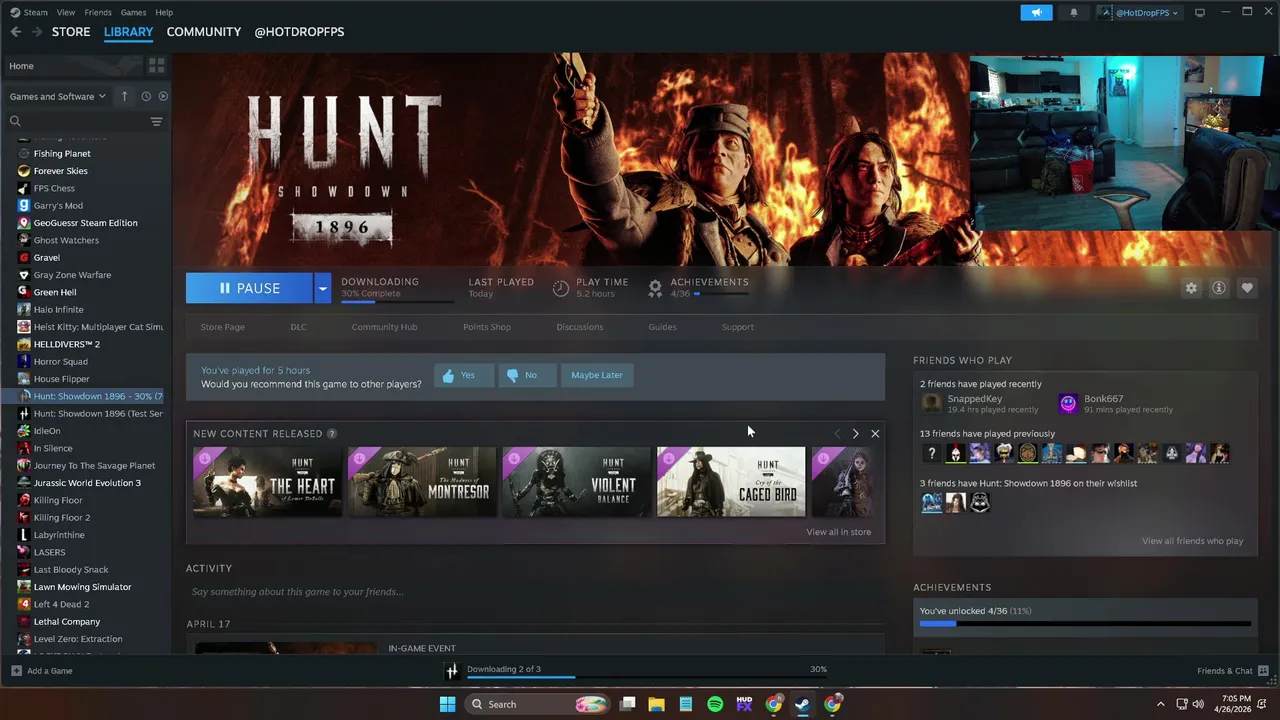Open the View menu

coord(66,12)
